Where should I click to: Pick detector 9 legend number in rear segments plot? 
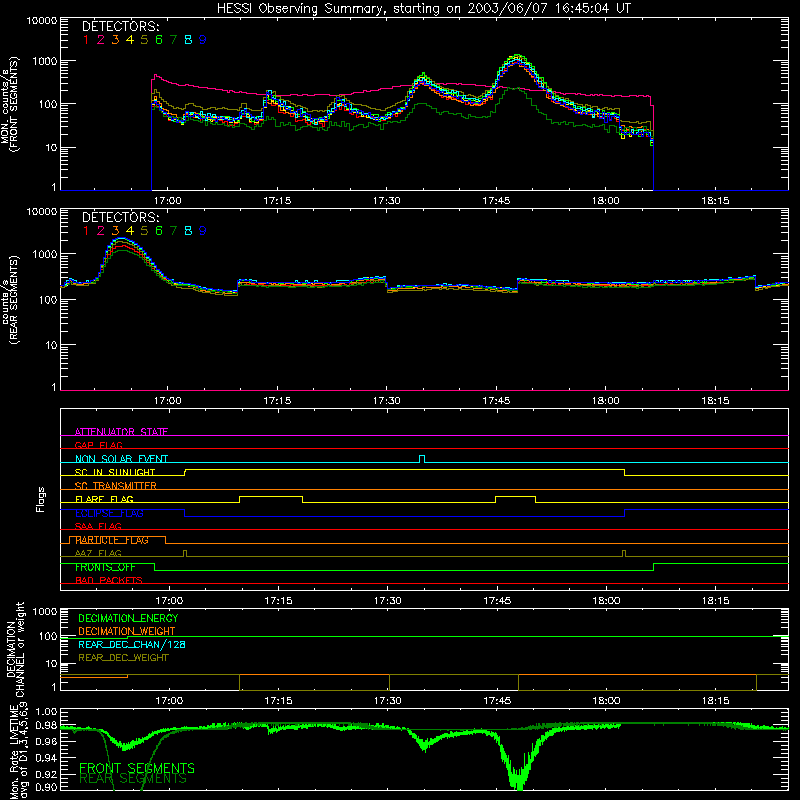click(203, 231)
